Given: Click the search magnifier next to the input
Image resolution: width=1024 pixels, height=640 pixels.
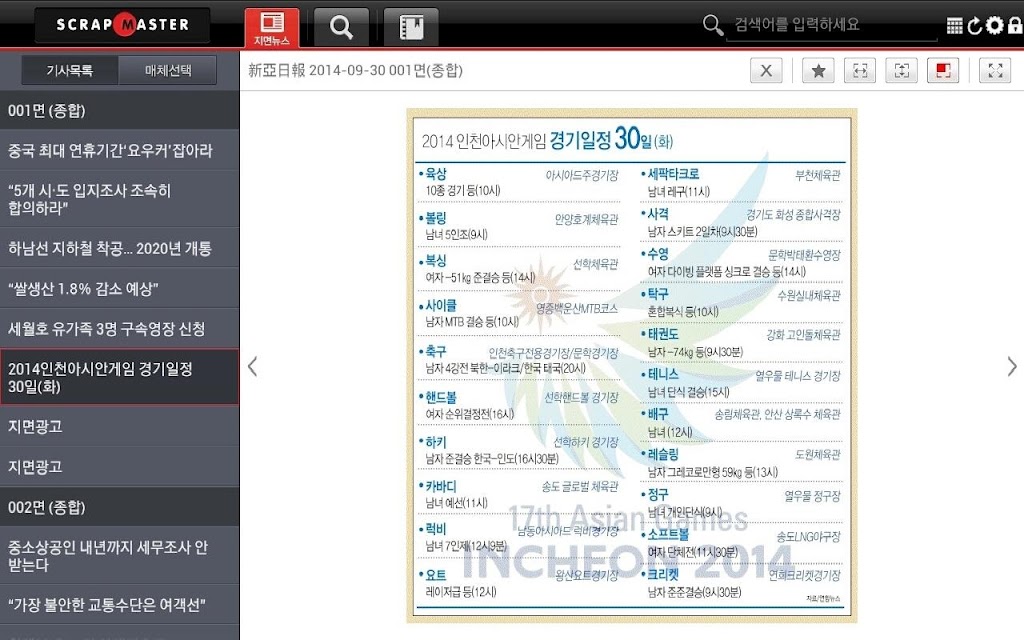Looking at the screenshot, I should (x=712, y=25).
